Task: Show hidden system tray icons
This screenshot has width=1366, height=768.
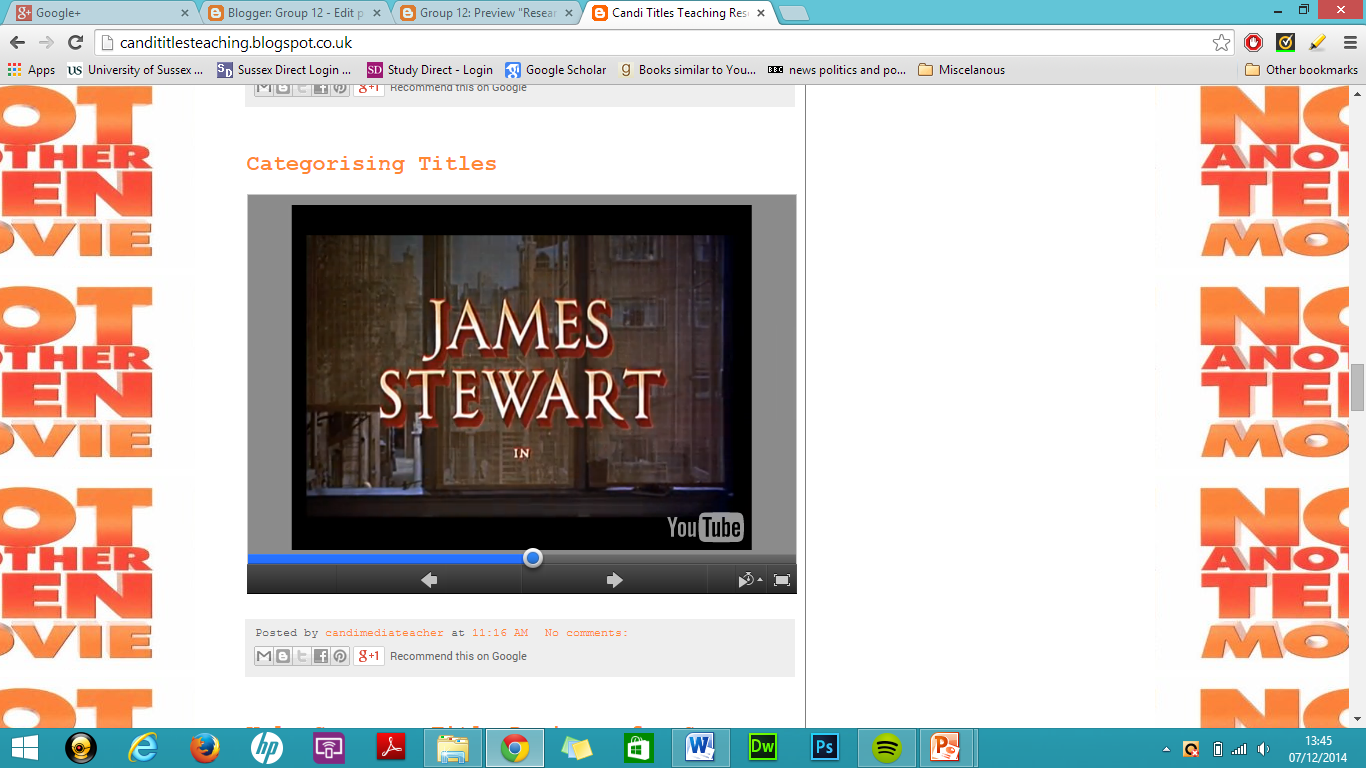Action: [1166, 749]
